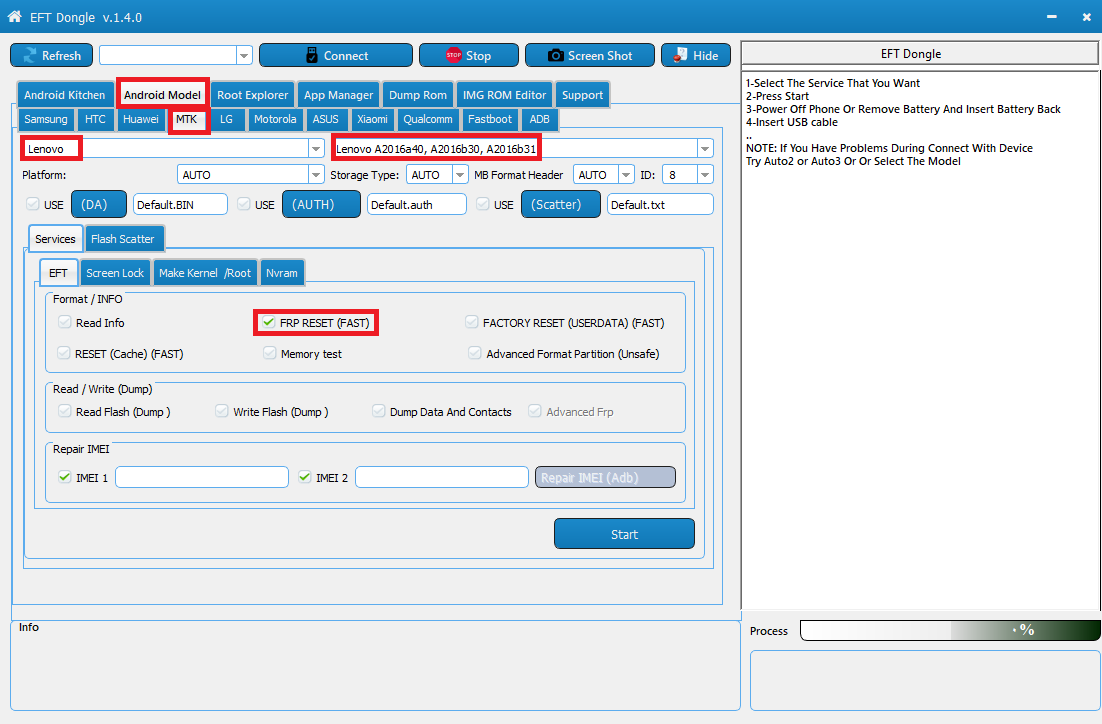Image resolution: width=1102 pixels, height=724 pixels.
Task: Enable the Memory test checkbox
Action: (x=270, y=353)
